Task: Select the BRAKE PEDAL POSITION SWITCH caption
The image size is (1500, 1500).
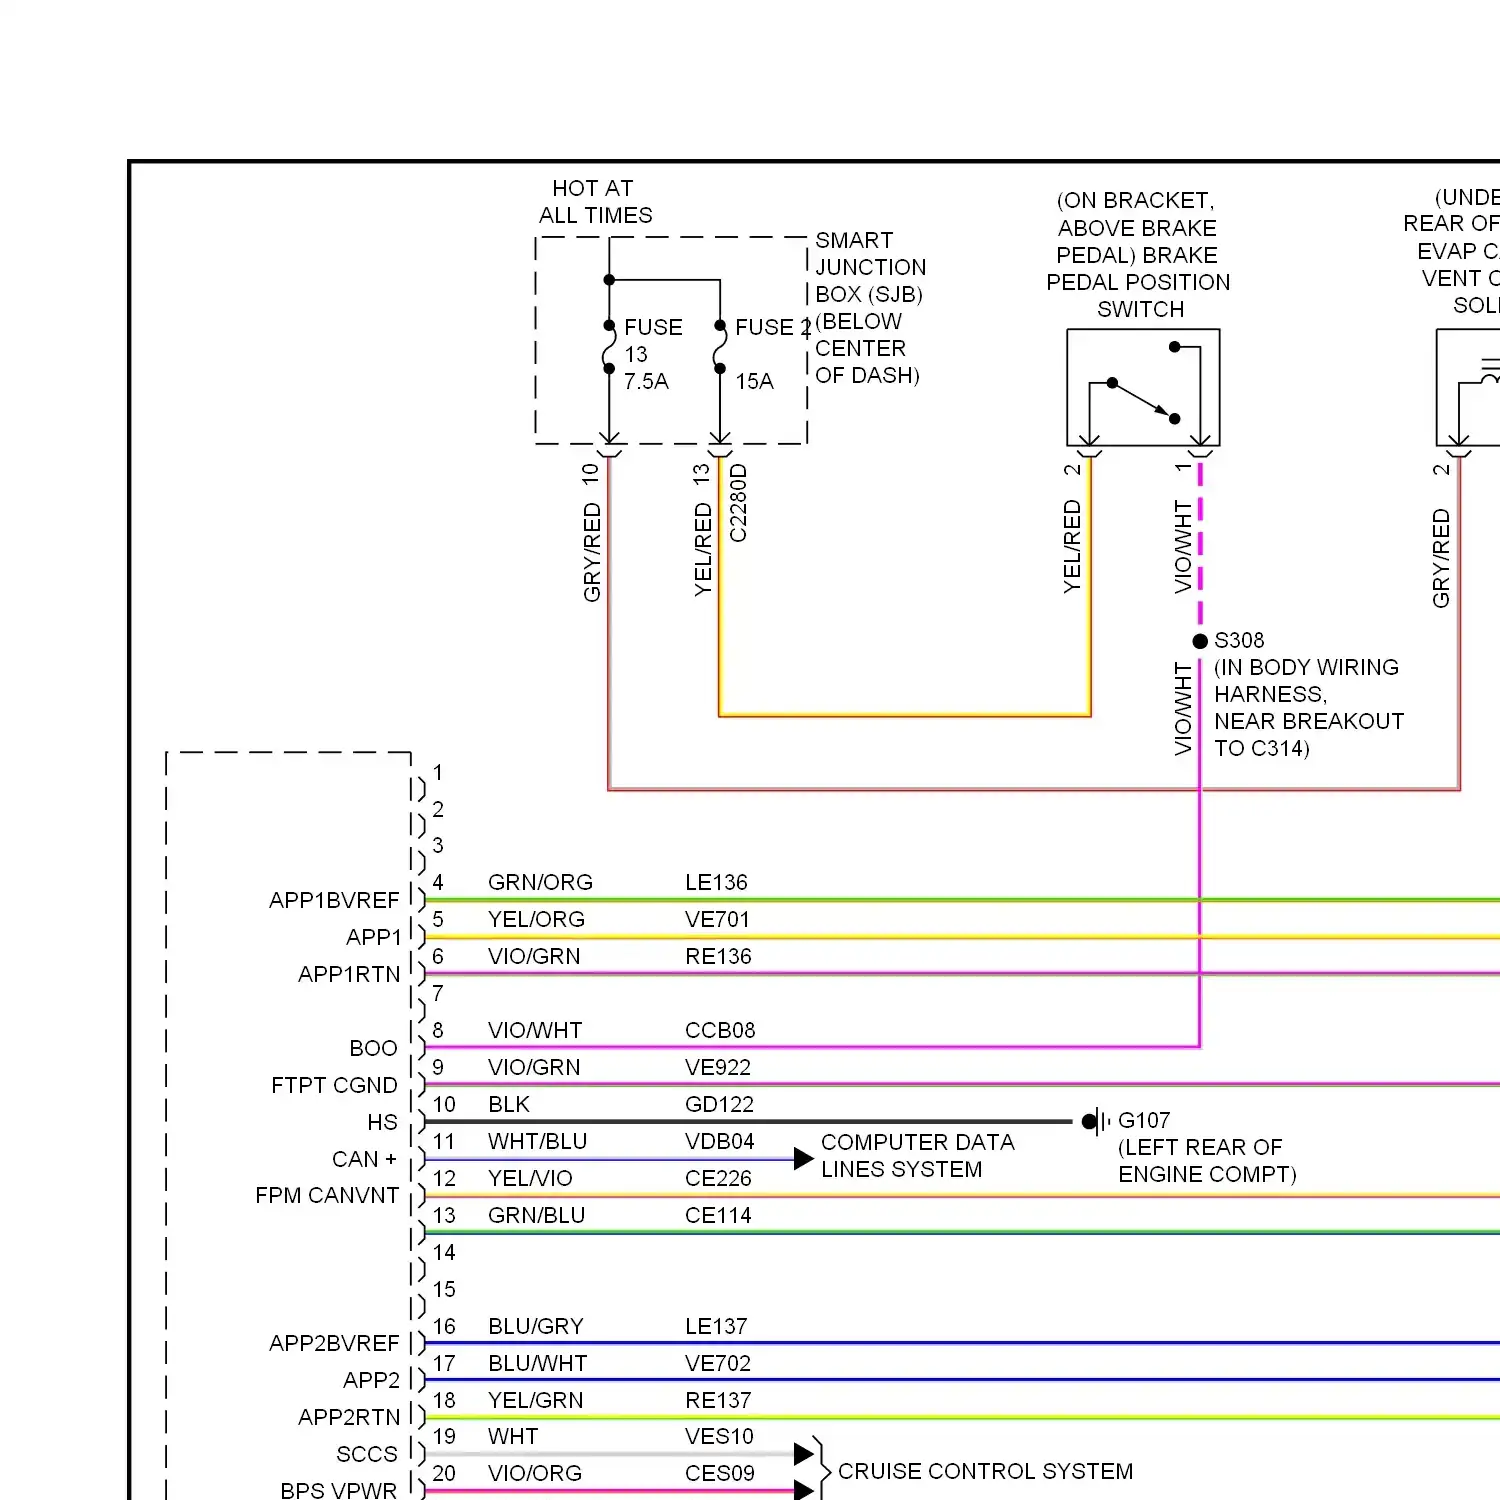Action: tap(1138, 255)
